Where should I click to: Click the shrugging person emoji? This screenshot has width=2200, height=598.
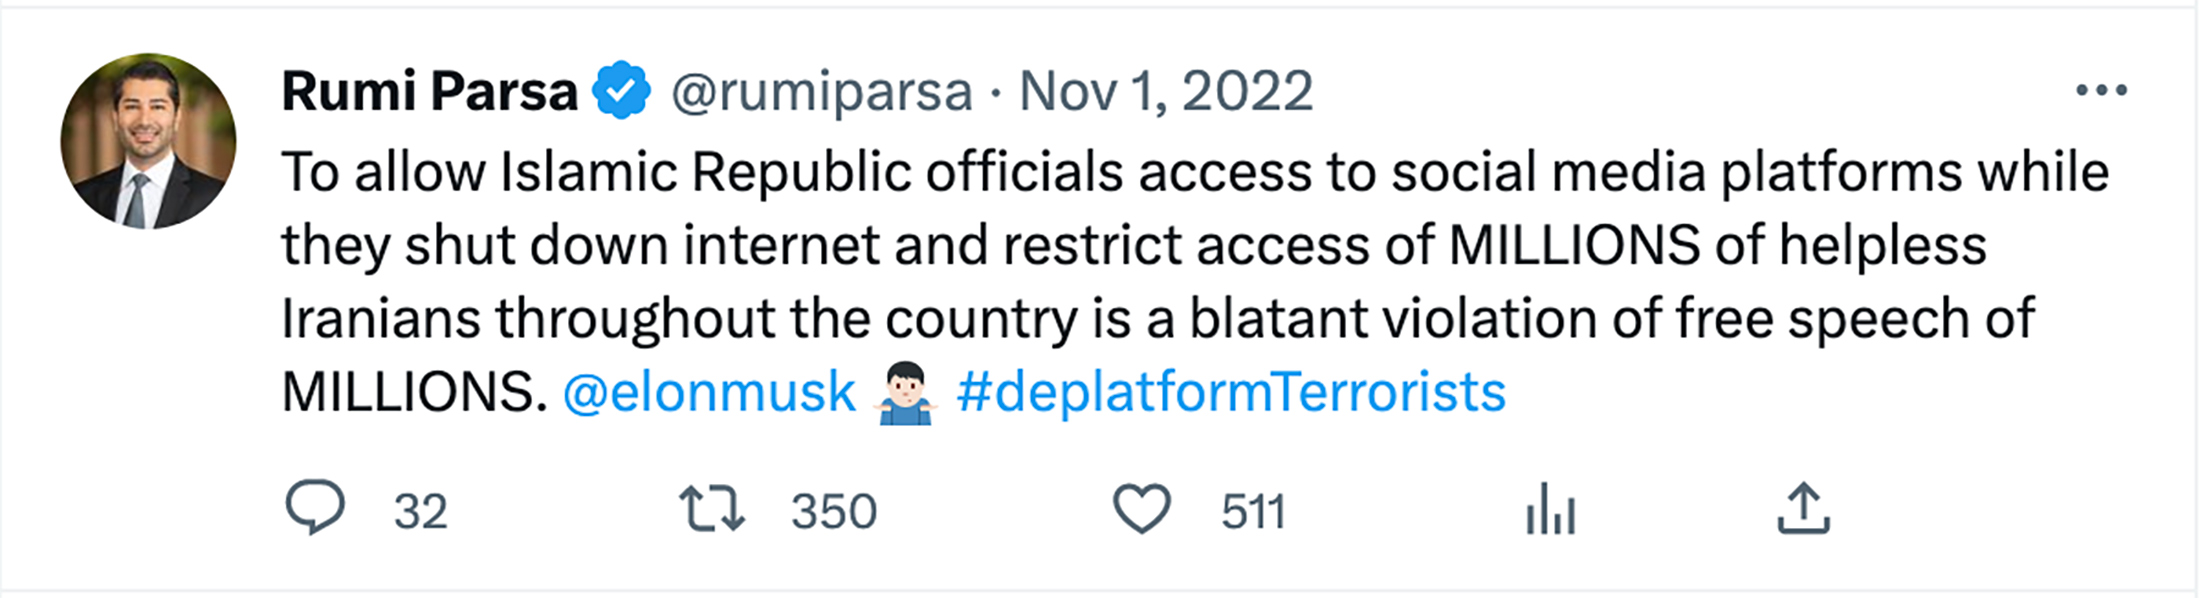(905, 393)
